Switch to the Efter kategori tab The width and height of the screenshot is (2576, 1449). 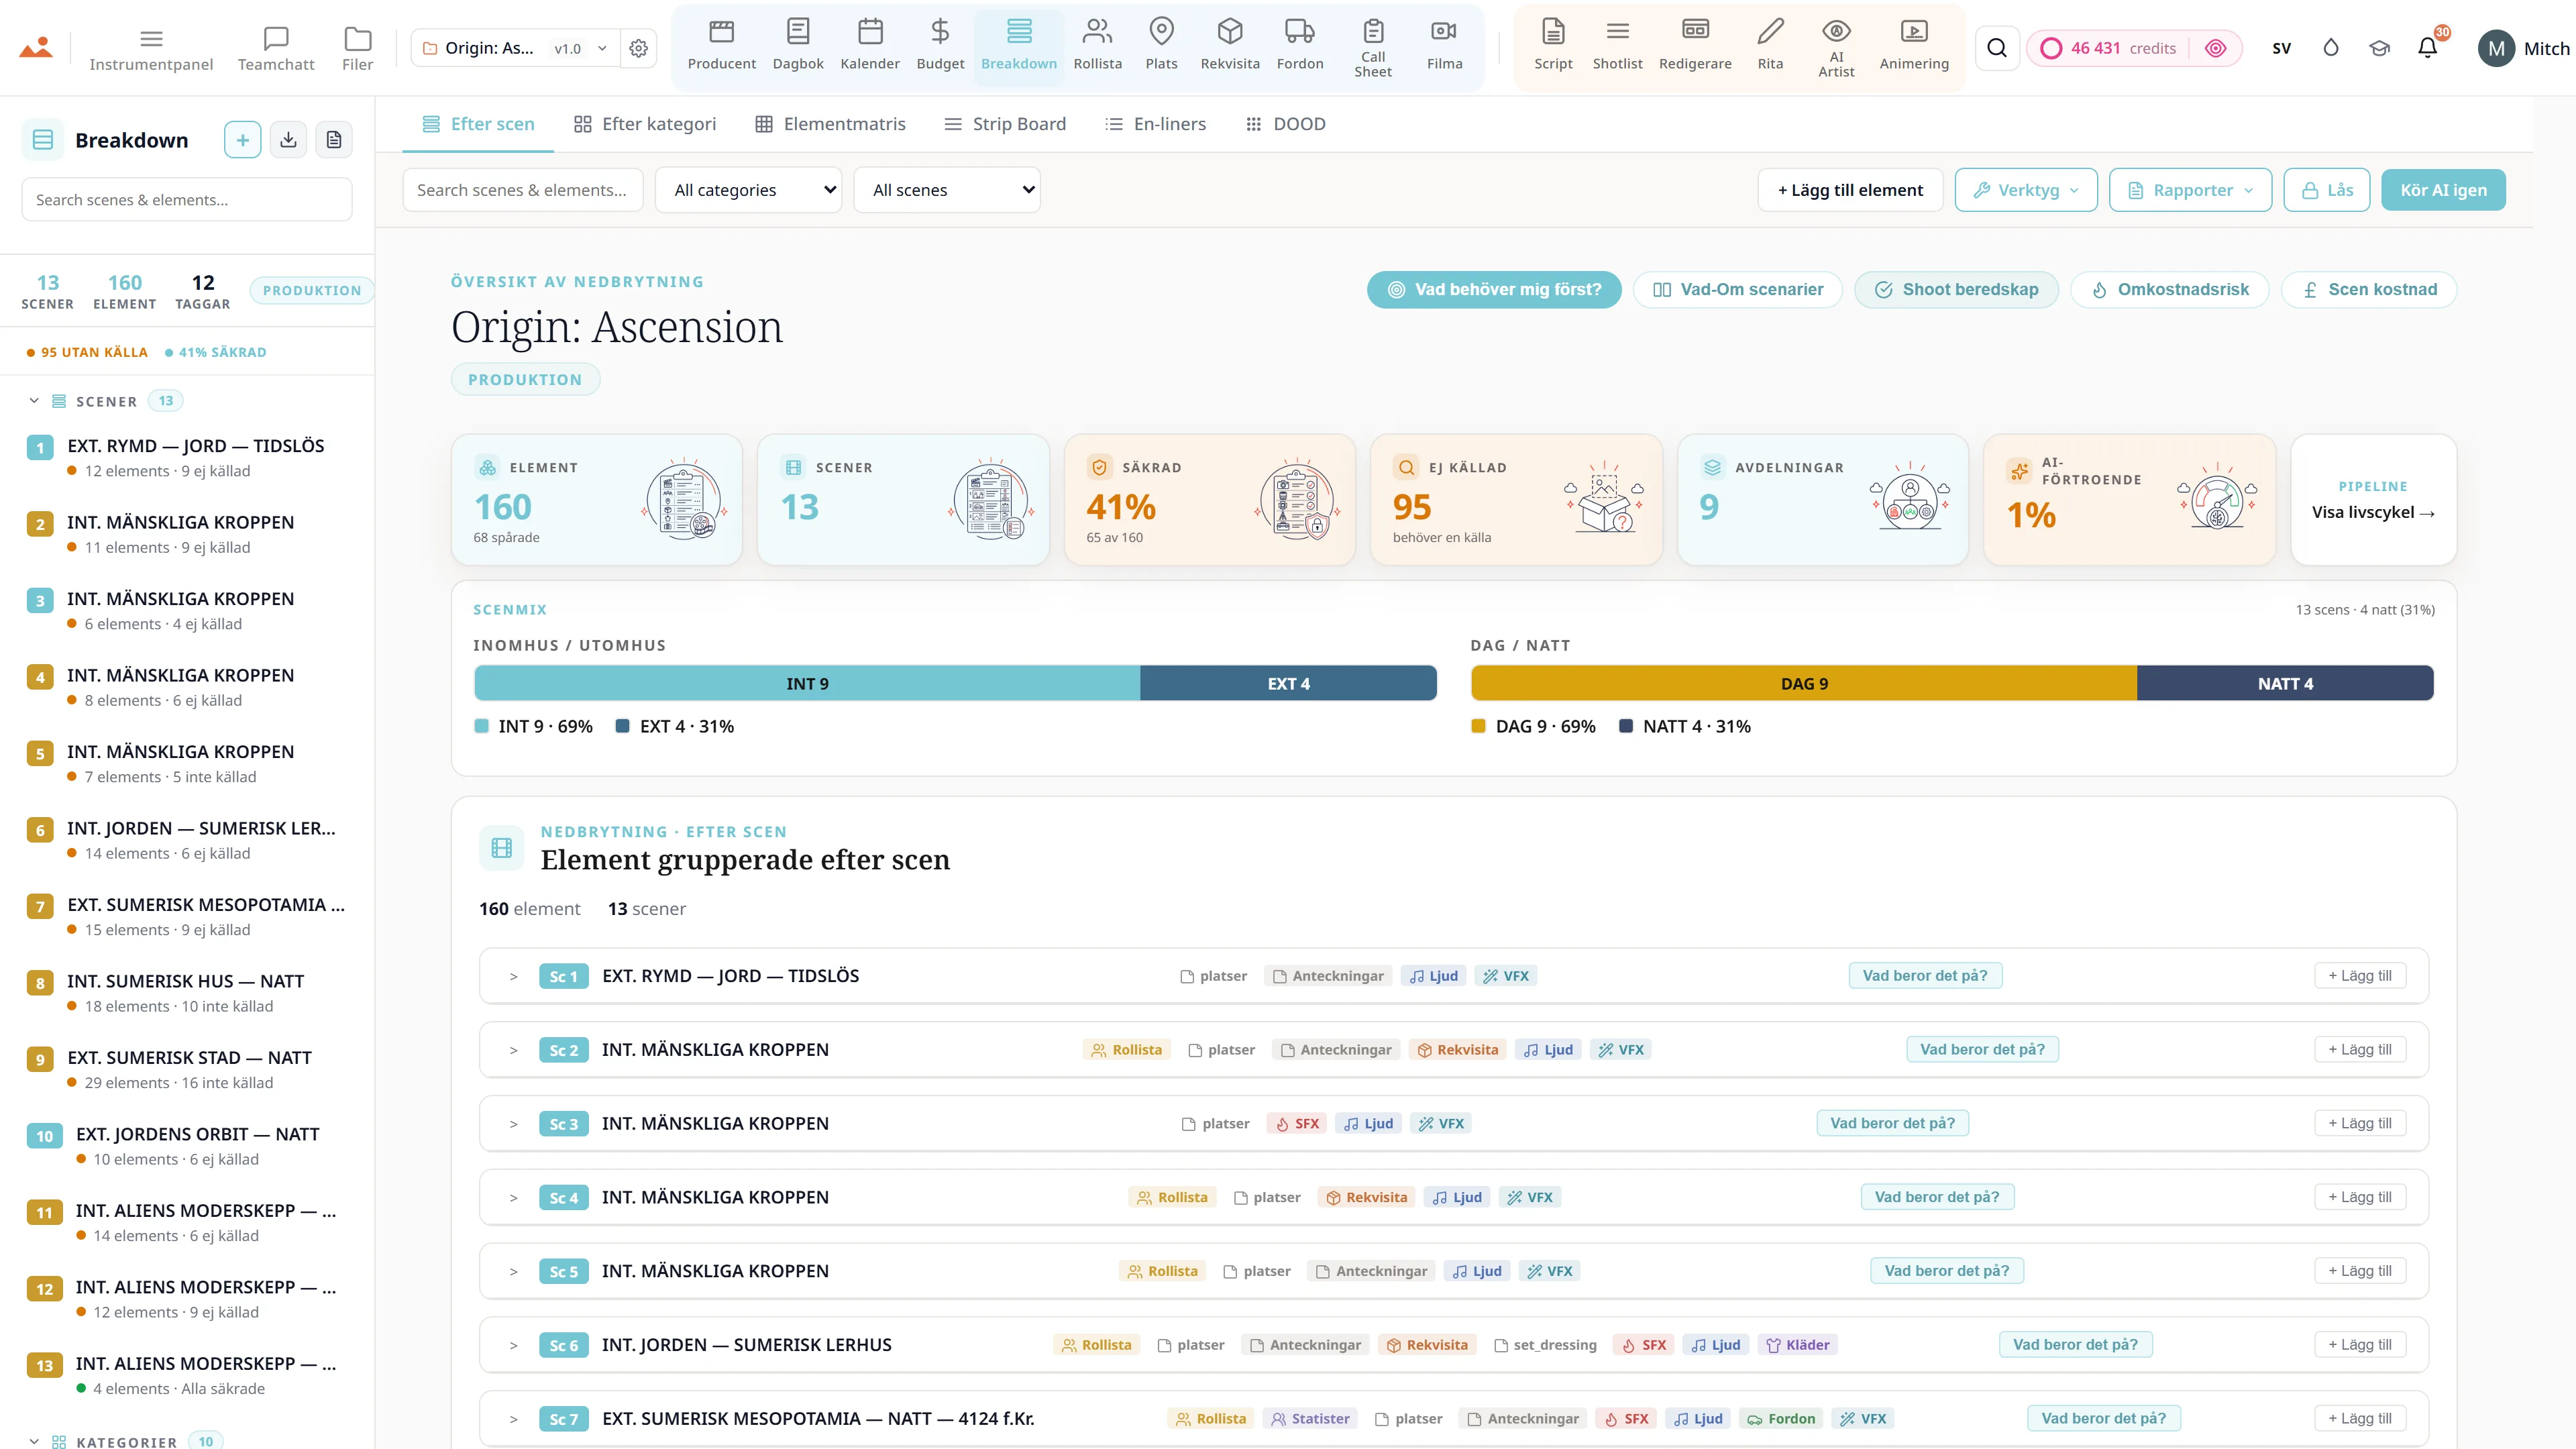tap(645, 124)
